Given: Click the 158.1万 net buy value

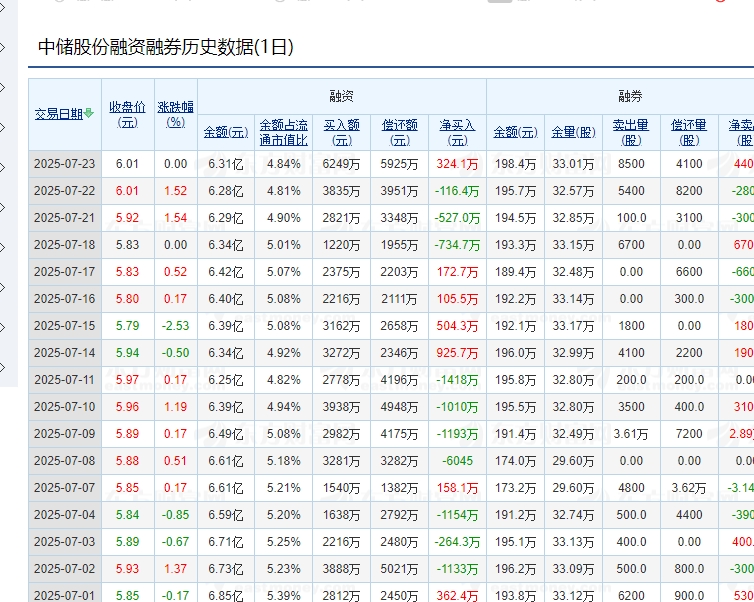Looking at the screenshot, I should [x=457, y=488].
